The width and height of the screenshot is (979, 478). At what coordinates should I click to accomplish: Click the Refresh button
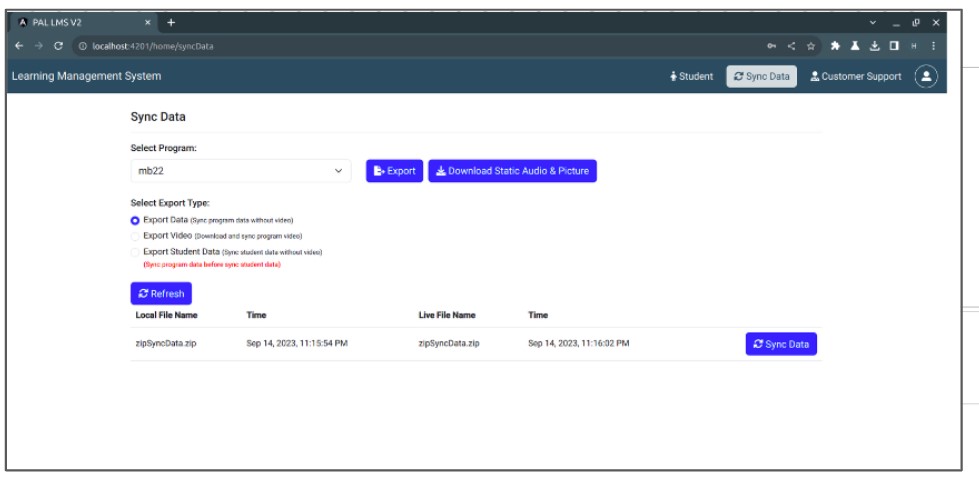point(161,293)
